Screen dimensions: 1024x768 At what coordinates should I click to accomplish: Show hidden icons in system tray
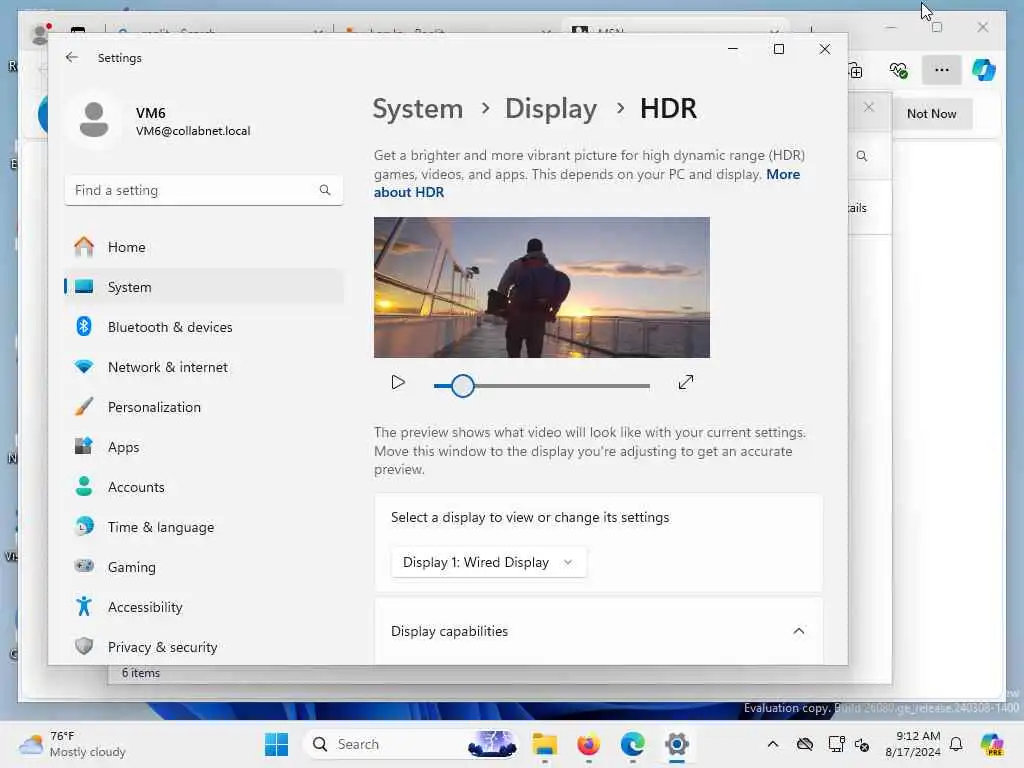pos(773,744)
